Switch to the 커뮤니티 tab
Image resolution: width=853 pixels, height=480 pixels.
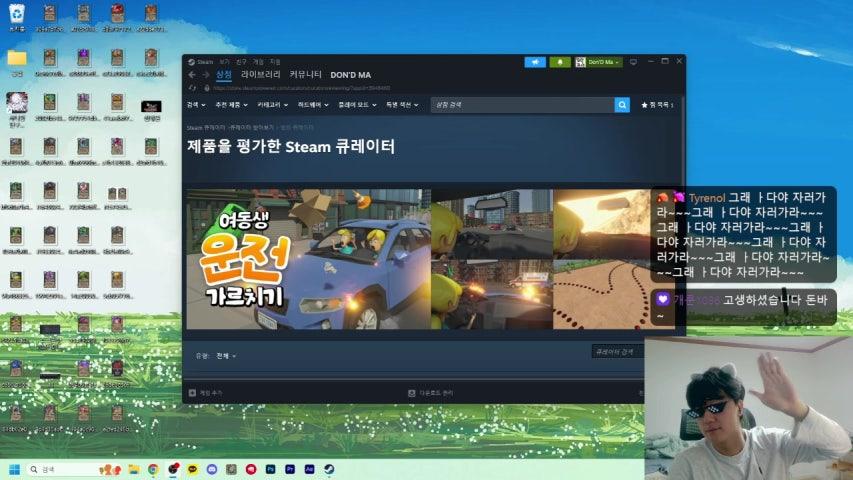coord(305,75)
